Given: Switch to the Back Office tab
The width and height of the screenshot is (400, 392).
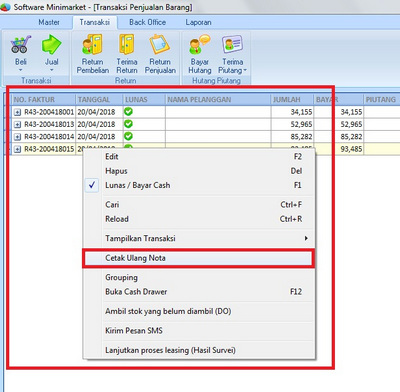Looking at the screenshot, I should [x=148, y=22].
